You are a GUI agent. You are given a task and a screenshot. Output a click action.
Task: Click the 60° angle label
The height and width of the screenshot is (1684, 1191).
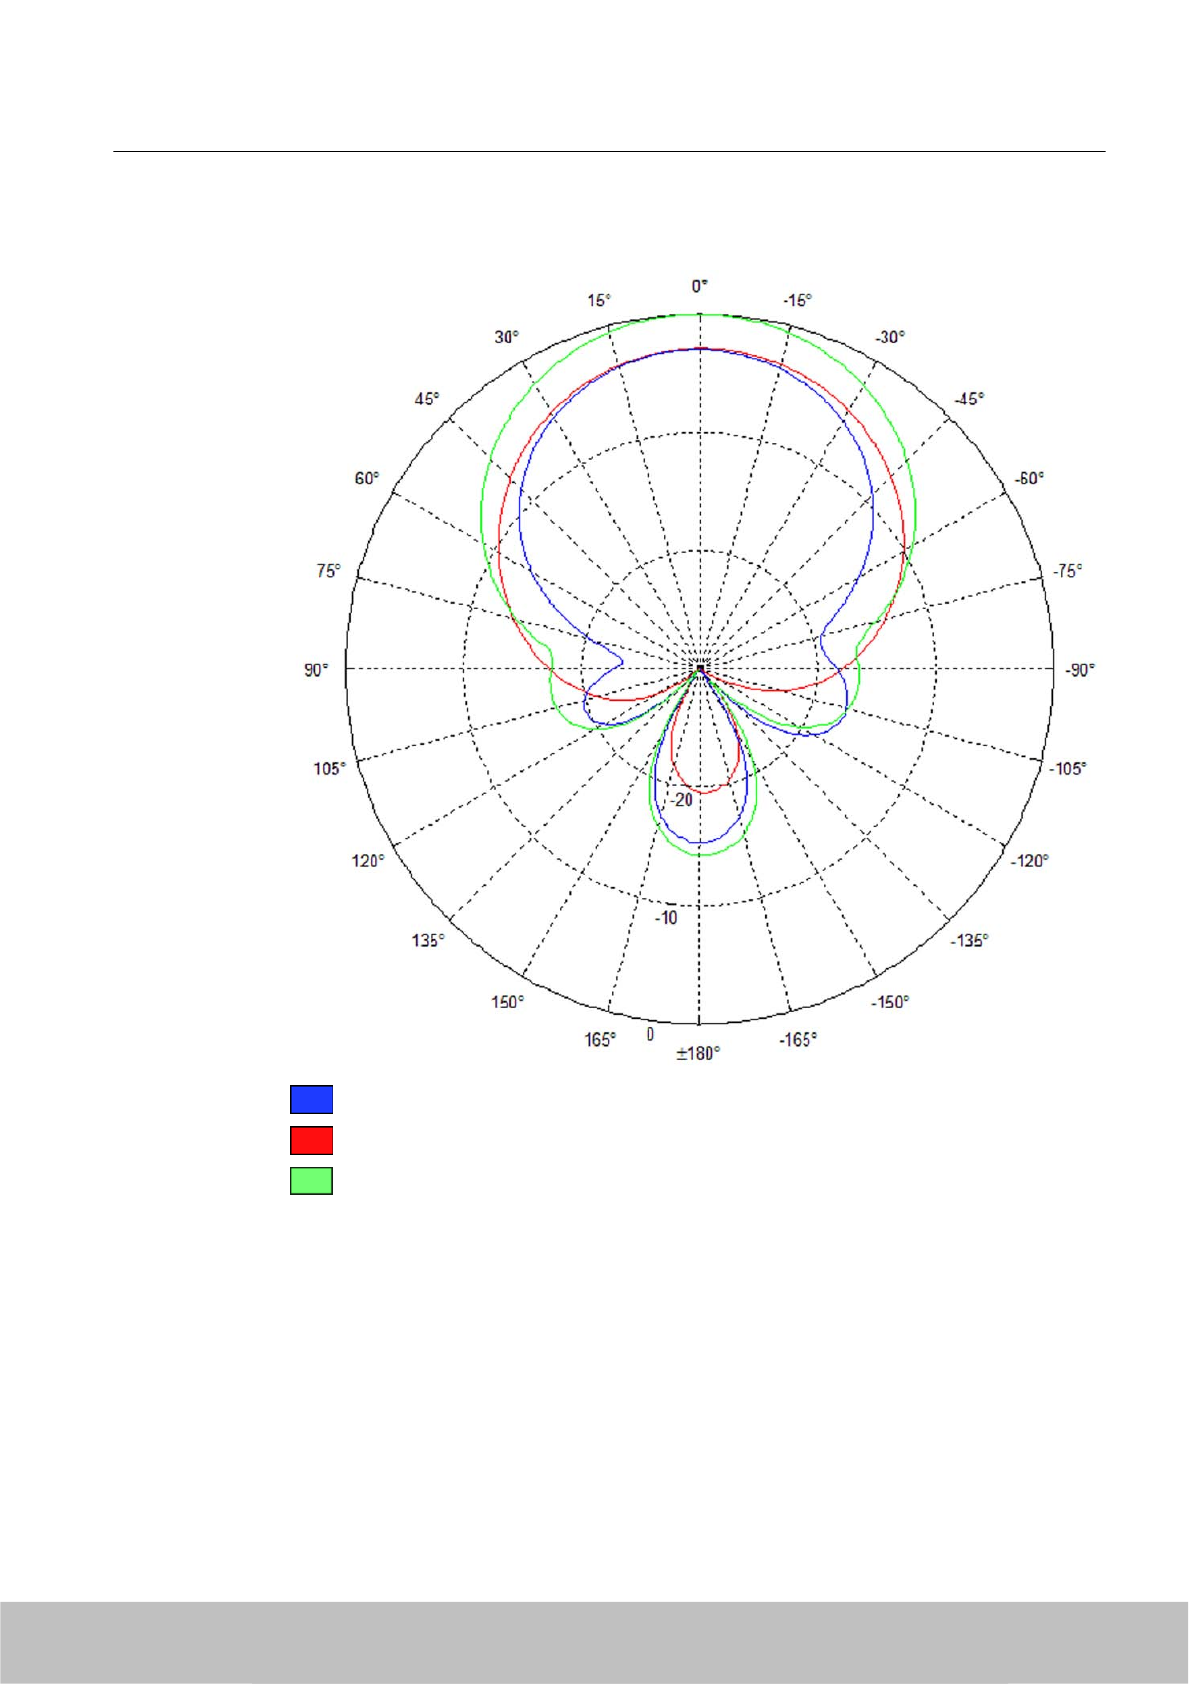pyautogui.click(x=367, y=479)
